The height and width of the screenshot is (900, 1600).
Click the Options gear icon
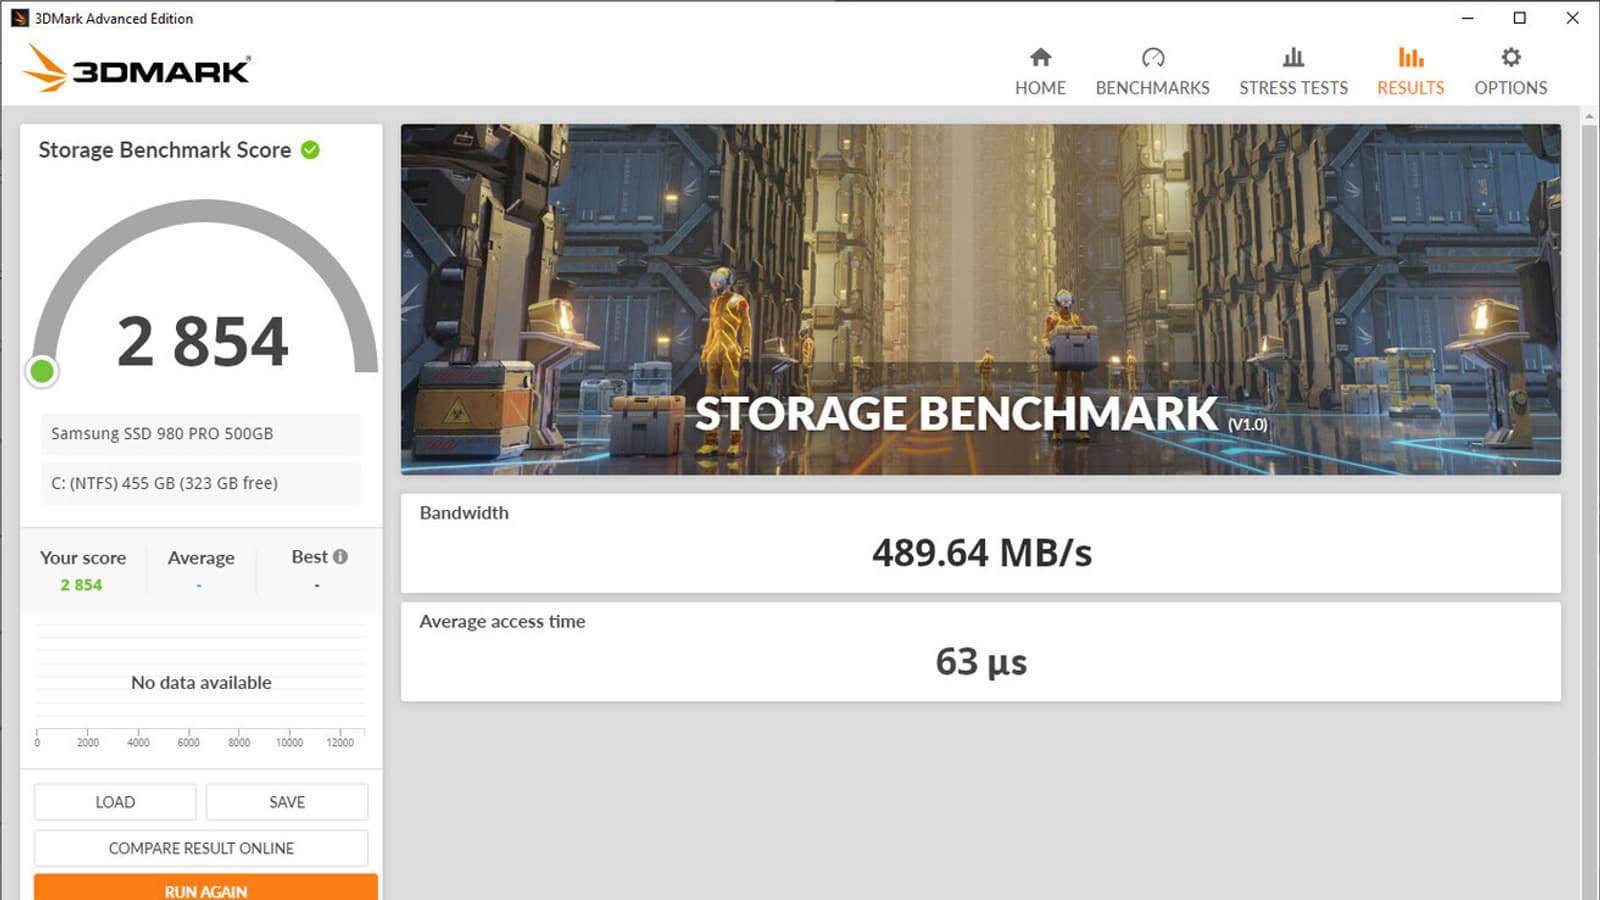tap(1511, 57)
